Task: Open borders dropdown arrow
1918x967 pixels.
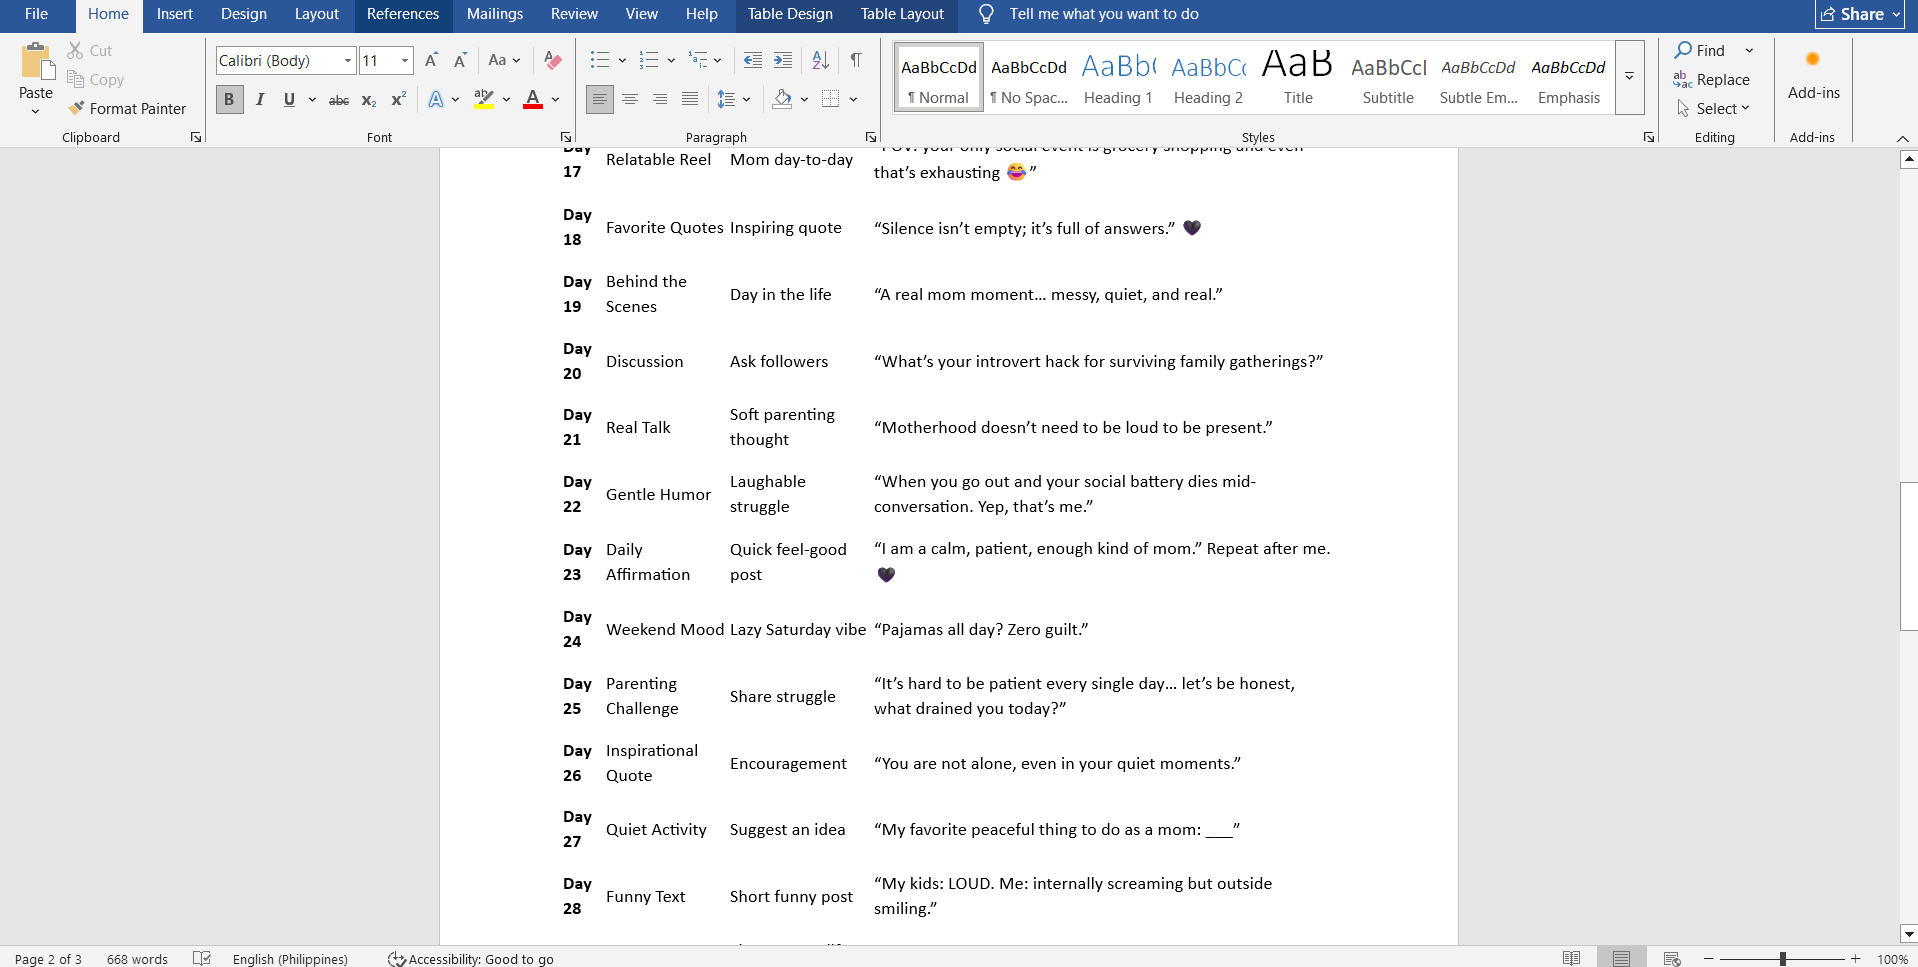Action: click(x=853, y=99)
